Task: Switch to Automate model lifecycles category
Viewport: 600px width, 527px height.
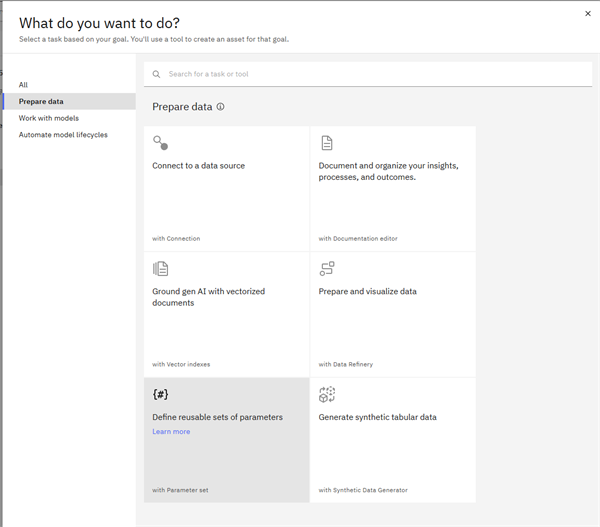Action: point(63,135)
